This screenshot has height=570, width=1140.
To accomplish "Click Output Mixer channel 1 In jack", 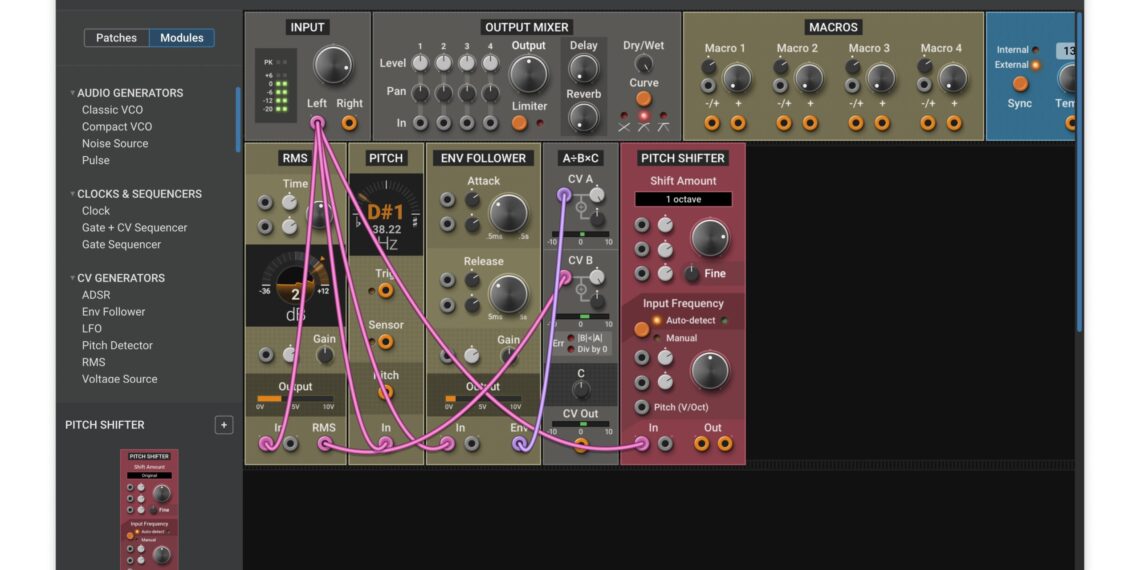I will point(420,123).
